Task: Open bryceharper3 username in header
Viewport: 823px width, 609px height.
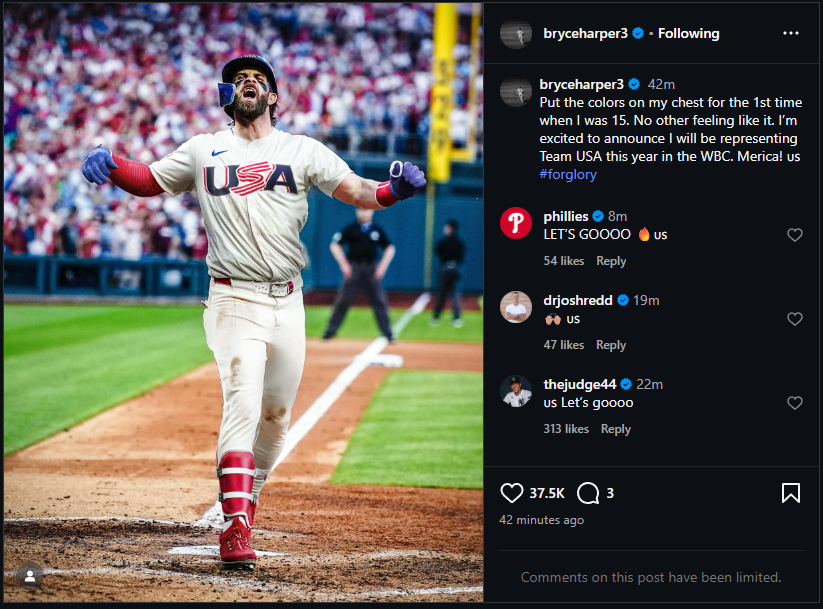Action: [585, 33]
